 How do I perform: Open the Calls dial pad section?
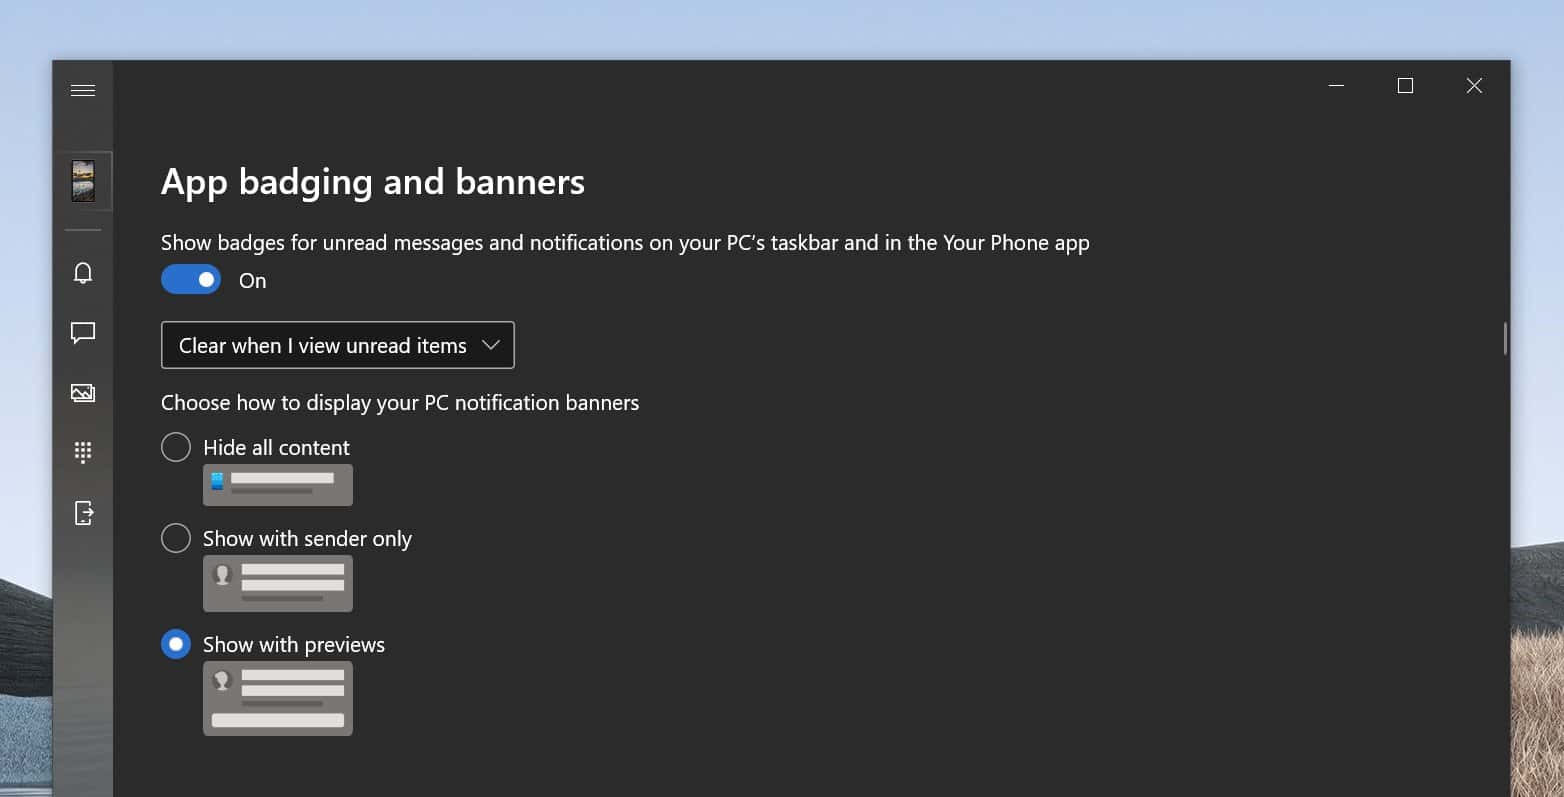83,452
